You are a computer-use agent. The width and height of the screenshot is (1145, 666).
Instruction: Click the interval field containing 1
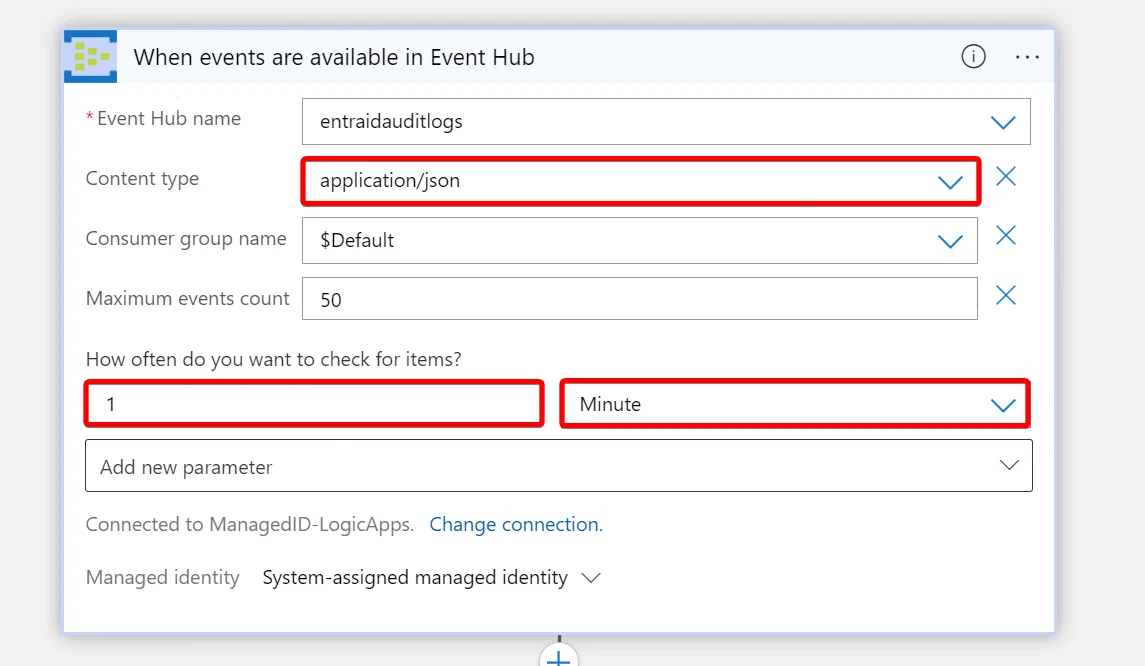314,404
